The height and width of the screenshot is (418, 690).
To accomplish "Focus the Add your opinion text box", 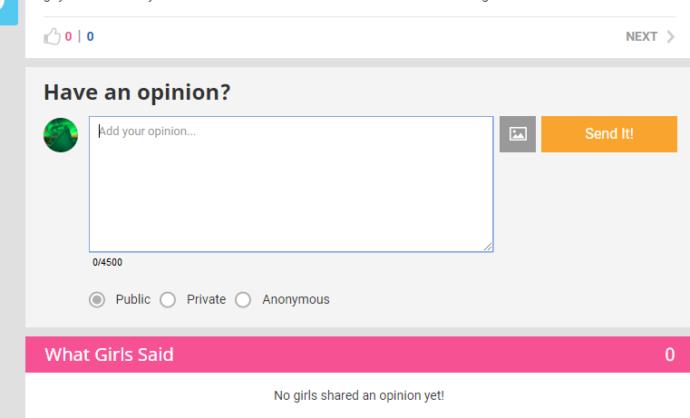I will pos(291,184).
